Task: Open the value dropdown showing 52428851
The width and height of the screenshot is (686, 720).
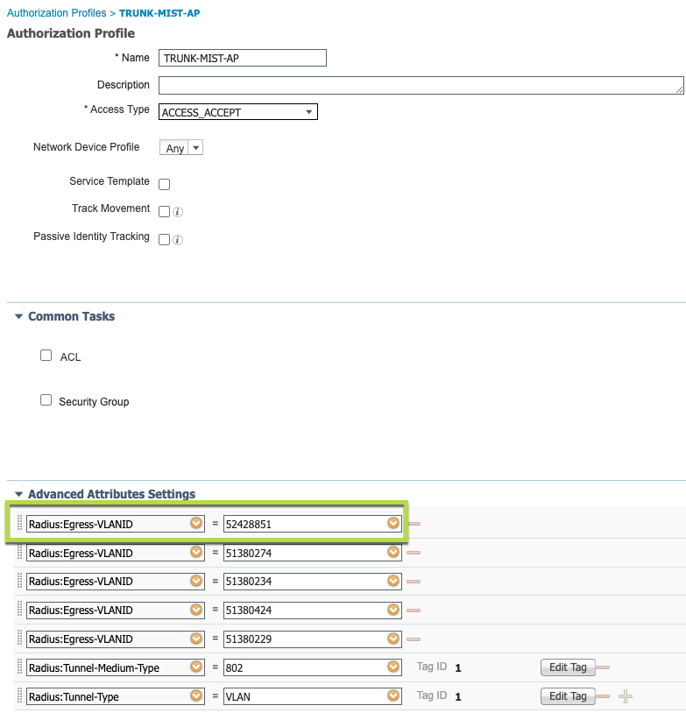Action: pos(393,523)
